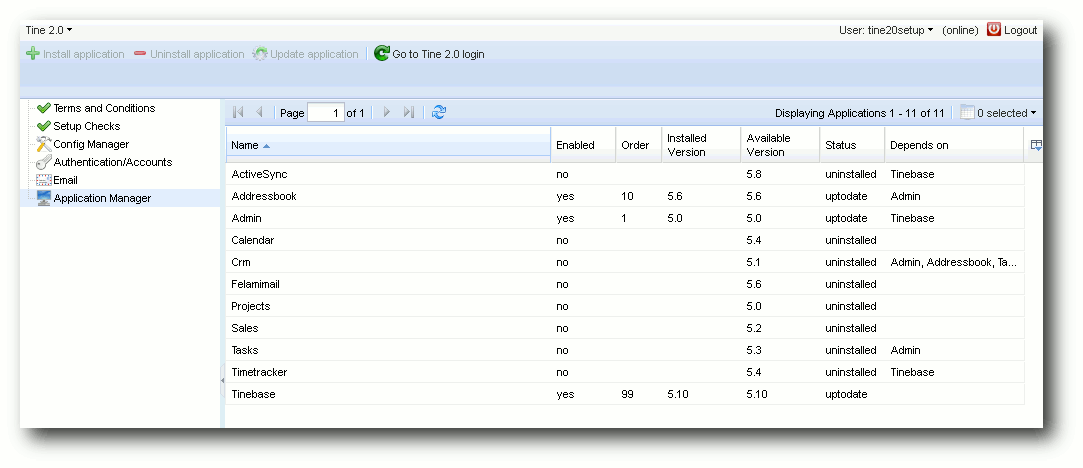Select the Addressbook row
This screenshot has width=1083, height=468.
tap(624, 196)
